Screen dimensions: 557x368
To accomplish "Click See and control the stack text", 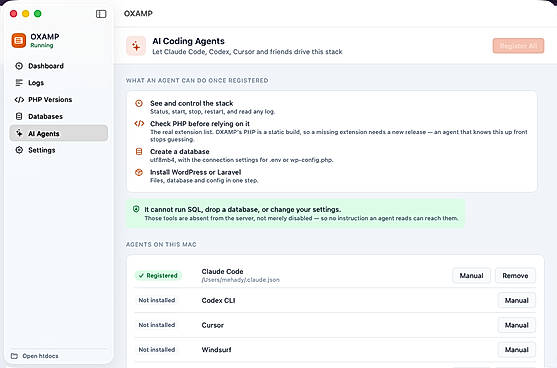I will coord(191,103).
